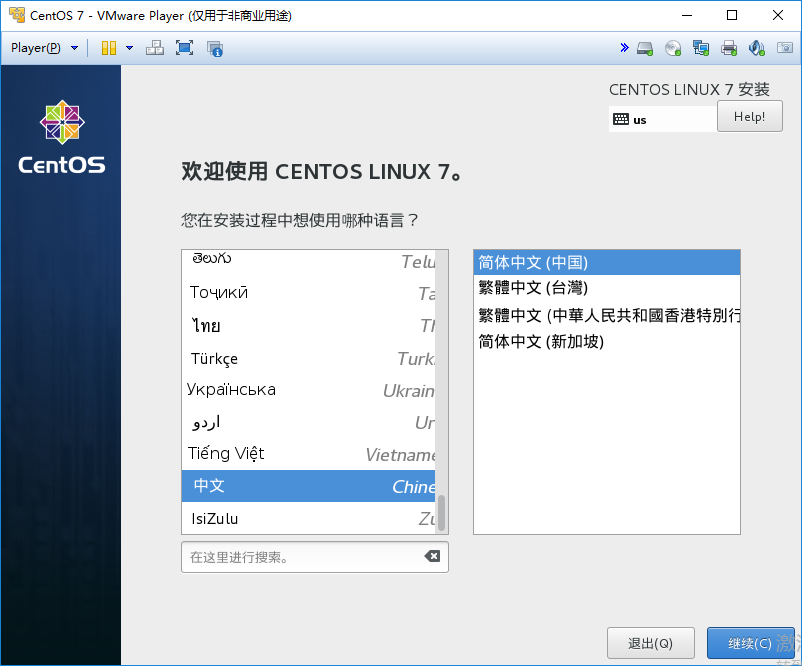Clear the search field with the X icon
The width and height of the screenshot is (802, 666).
click(x=432, y=556)
